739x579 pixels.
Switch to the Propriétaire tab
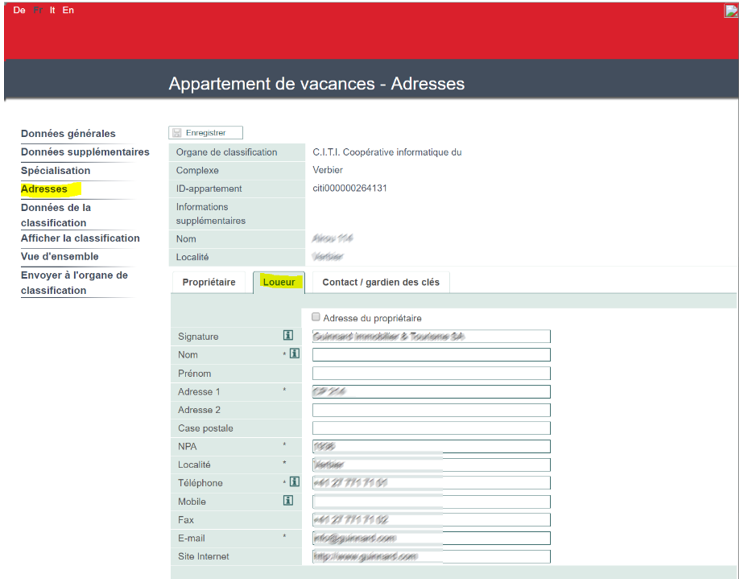pyautogui.click(x=209, y=282)
